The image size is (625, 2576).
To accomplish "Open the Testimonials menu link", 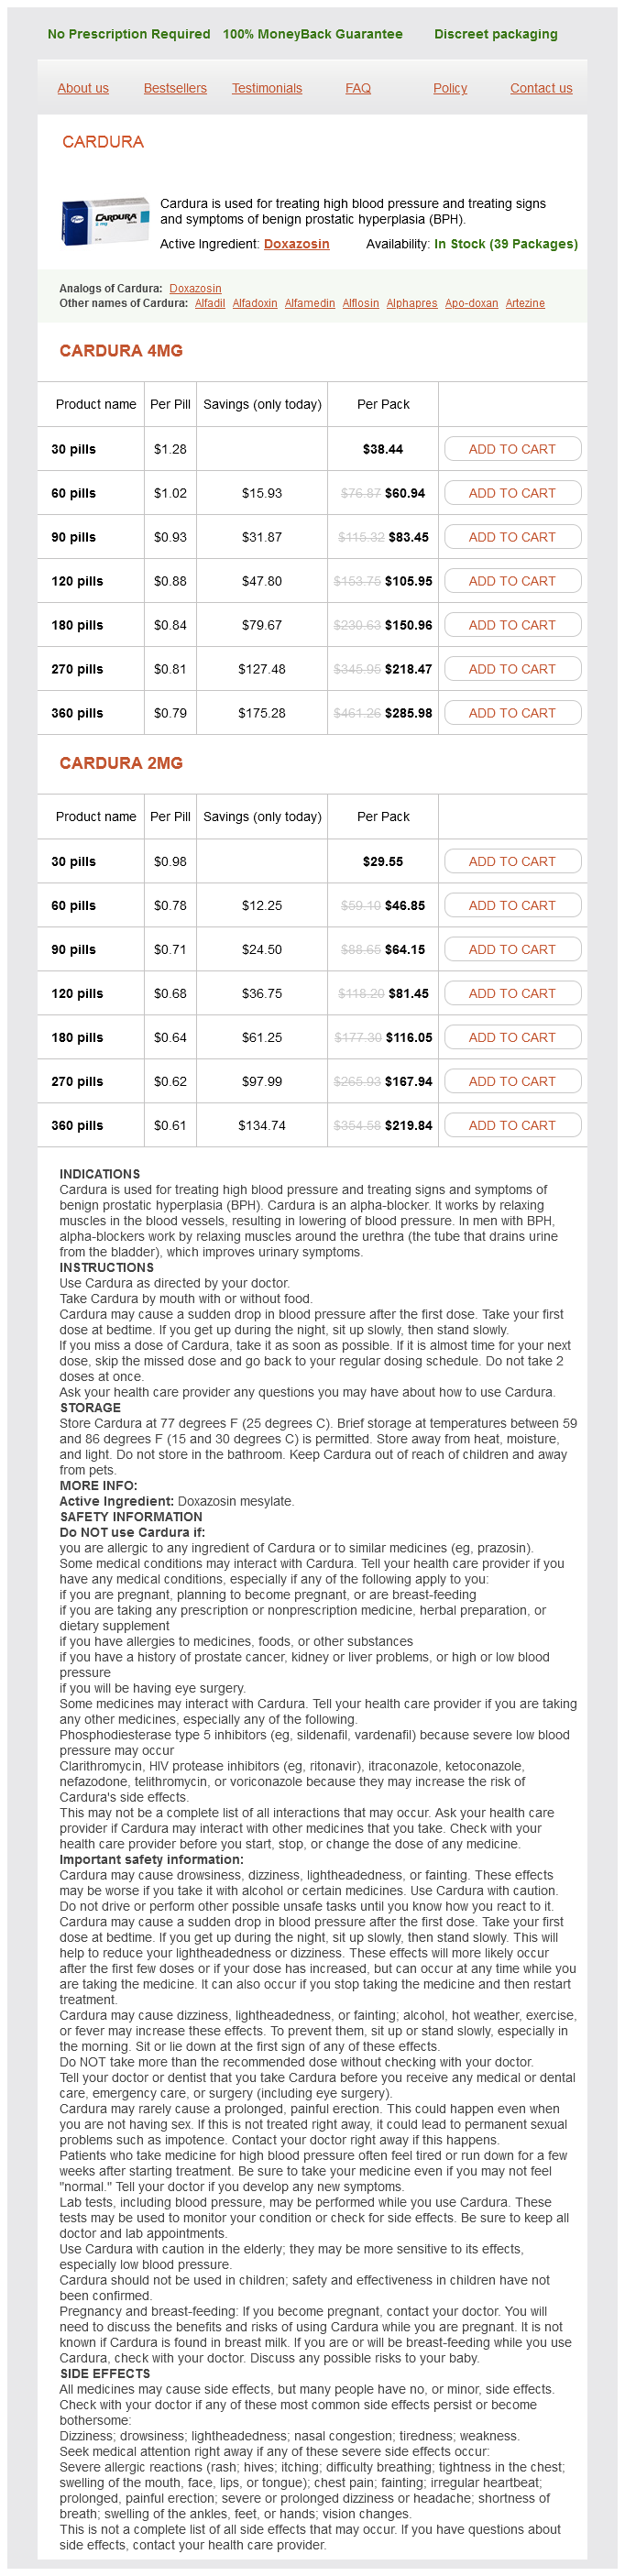I will tap(267, 88).
